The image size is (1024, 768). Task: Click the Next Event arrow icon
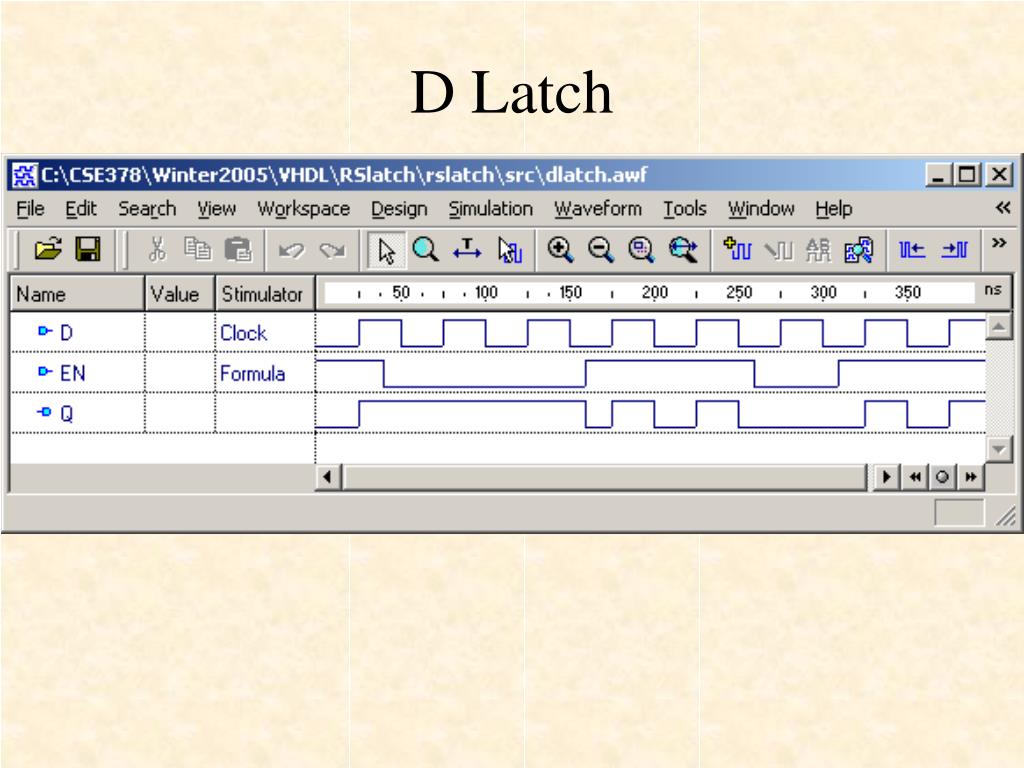click(954, 250)
